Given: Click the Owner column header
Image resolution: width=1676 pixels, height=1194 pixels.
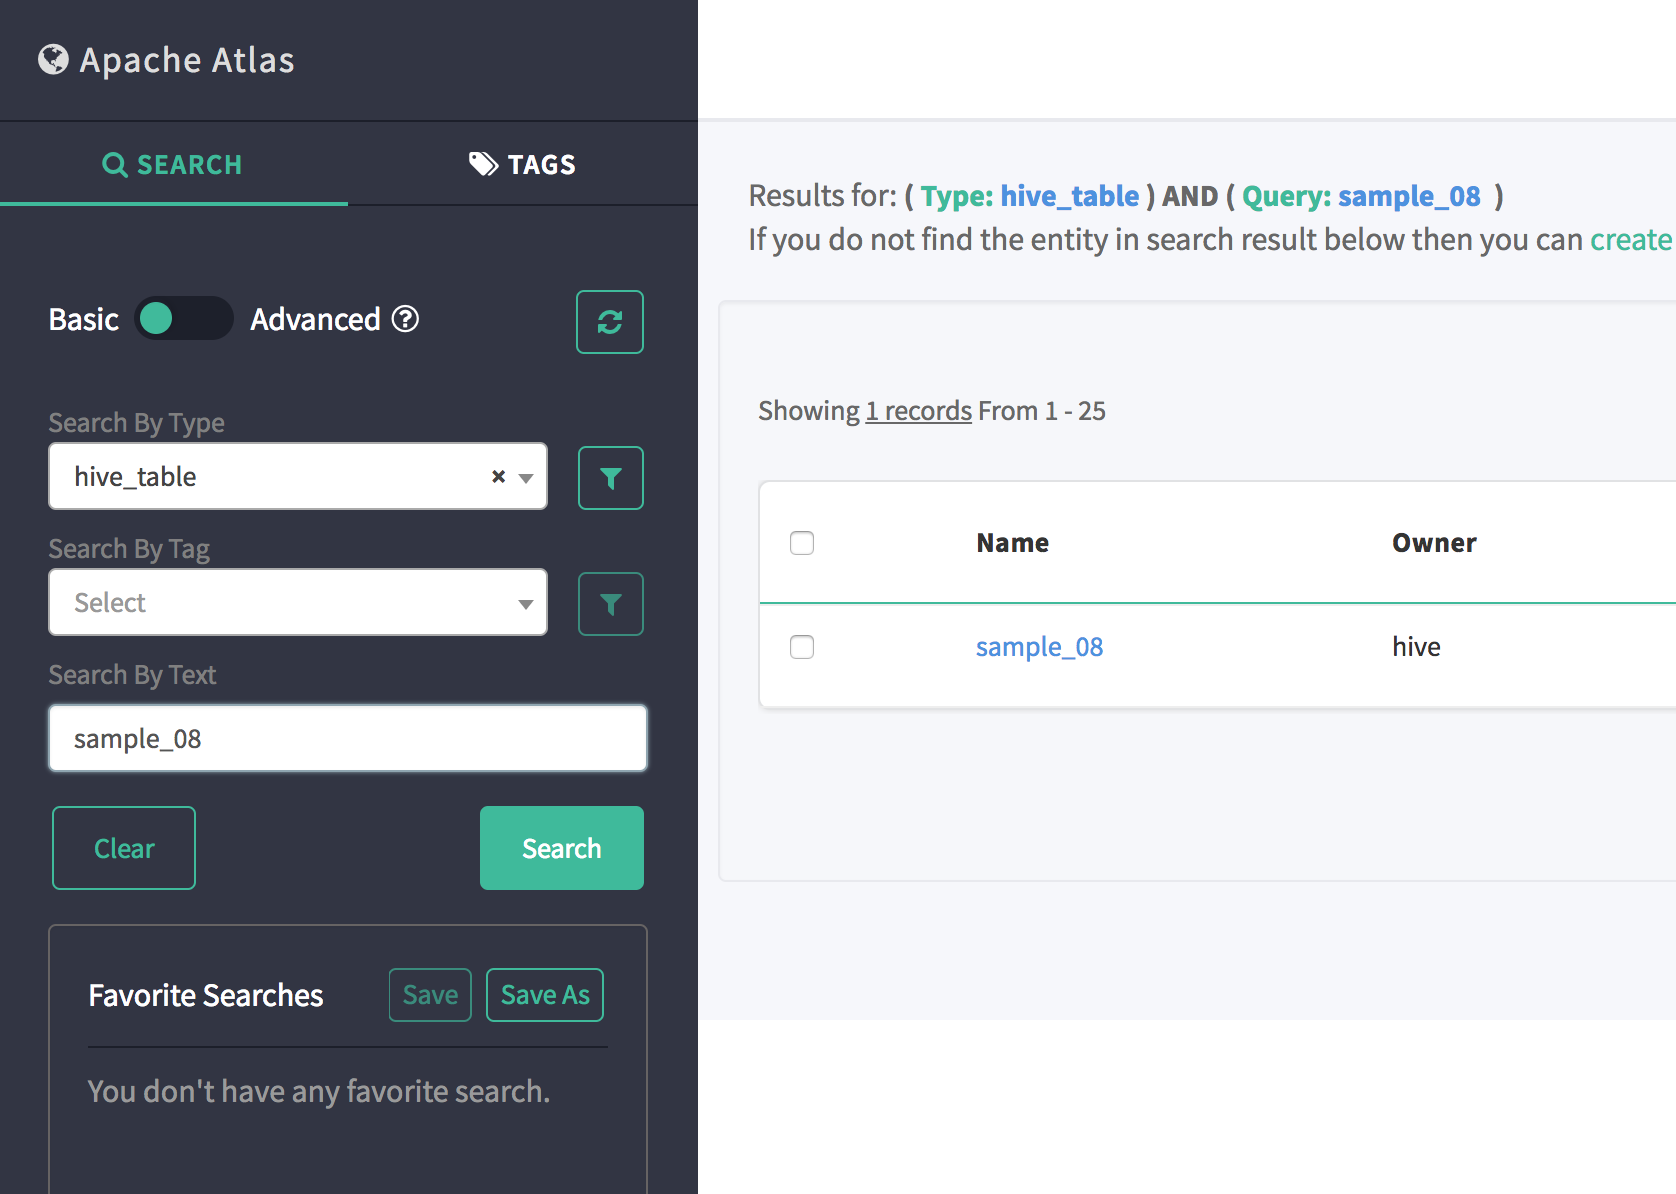Looking at the screenshot, I should pos(1434,543).
